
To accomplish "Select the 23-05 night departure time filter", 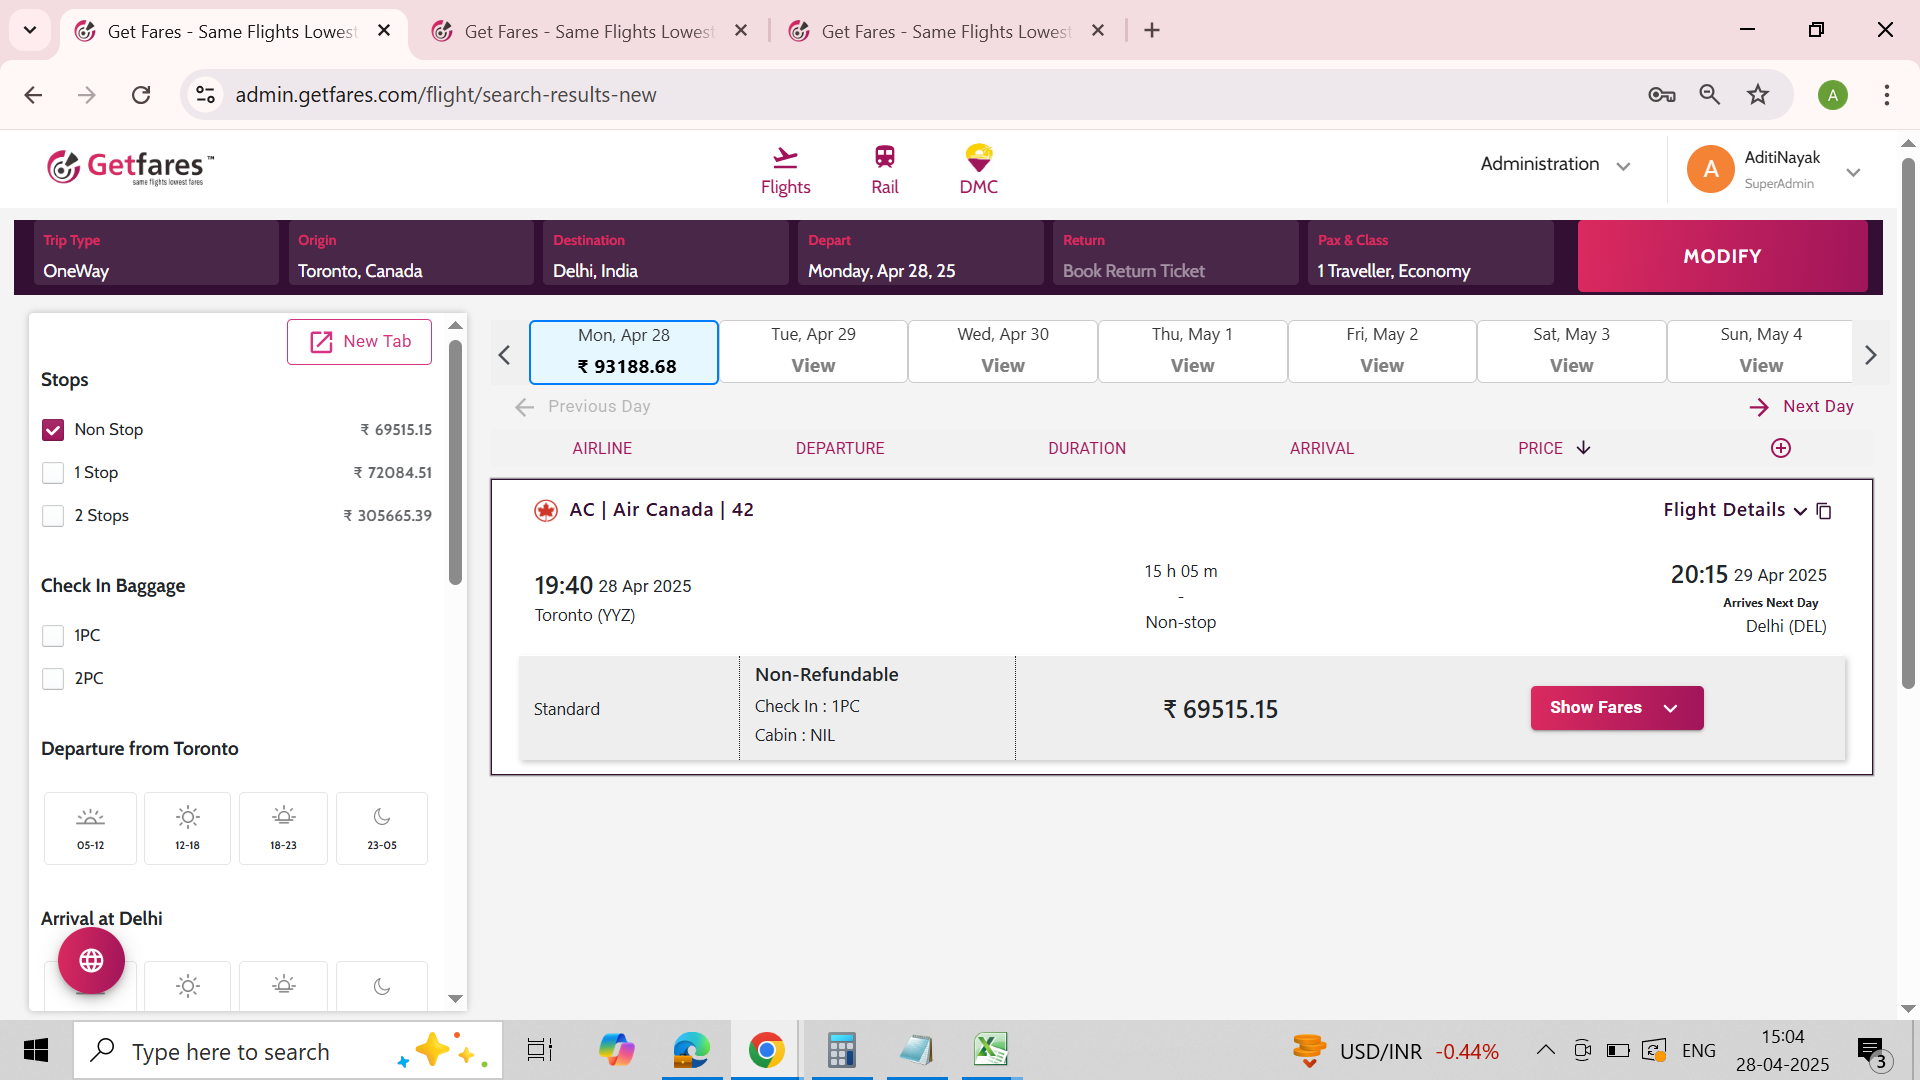I will [x=381, y=828].
